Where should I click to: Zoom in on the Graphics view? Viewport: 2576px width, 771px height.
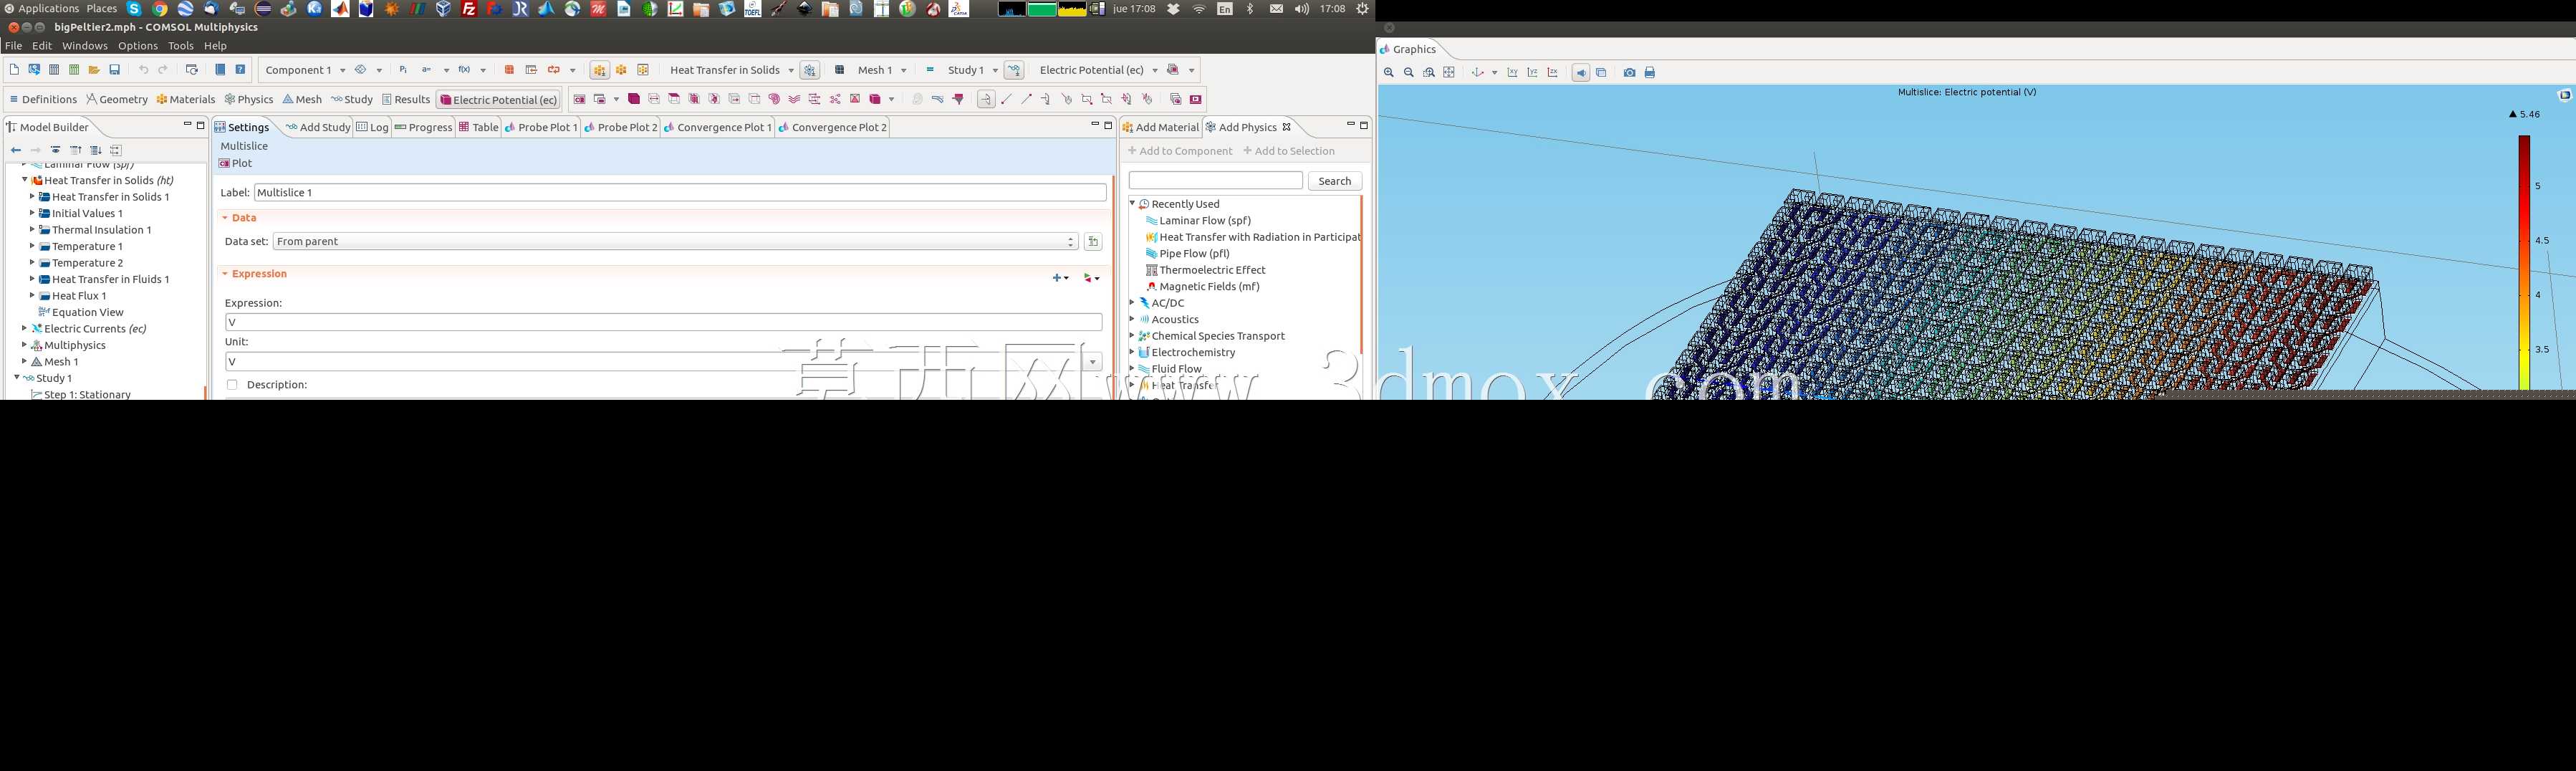(1389, 73)
